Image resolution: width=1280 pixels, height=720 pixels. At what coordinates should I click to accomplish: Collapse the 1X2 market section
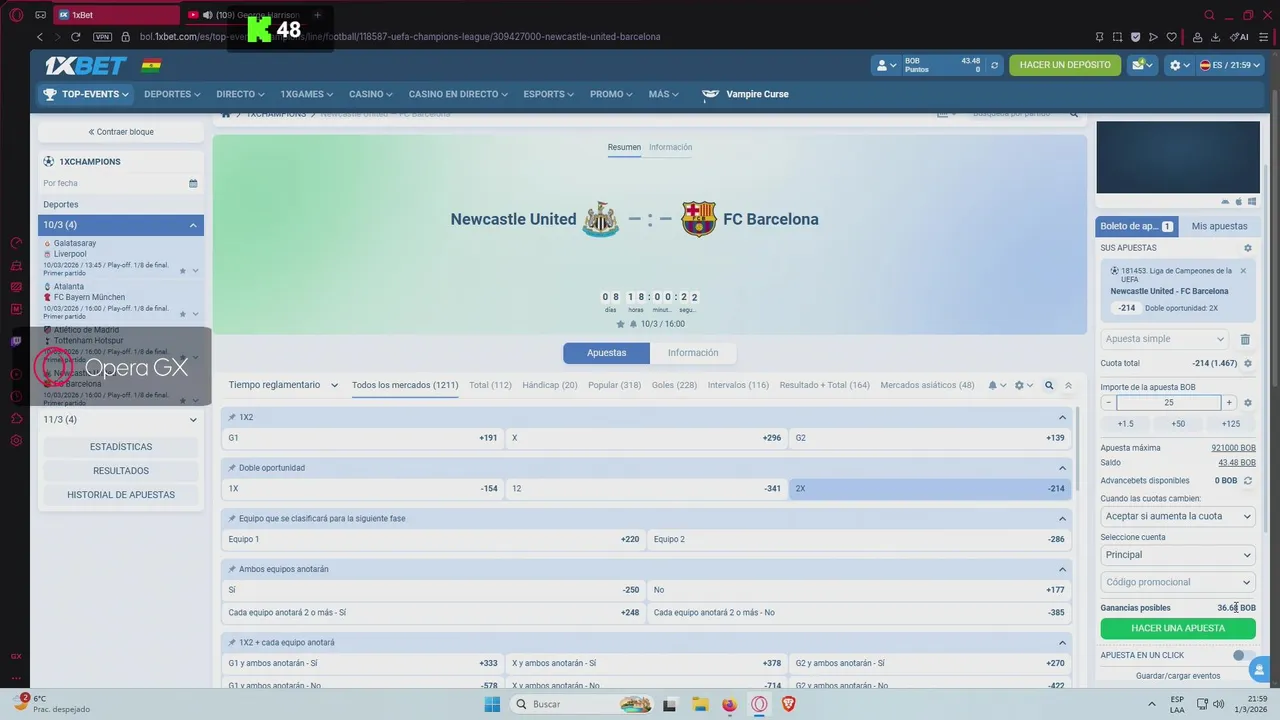click(1063, 417)
